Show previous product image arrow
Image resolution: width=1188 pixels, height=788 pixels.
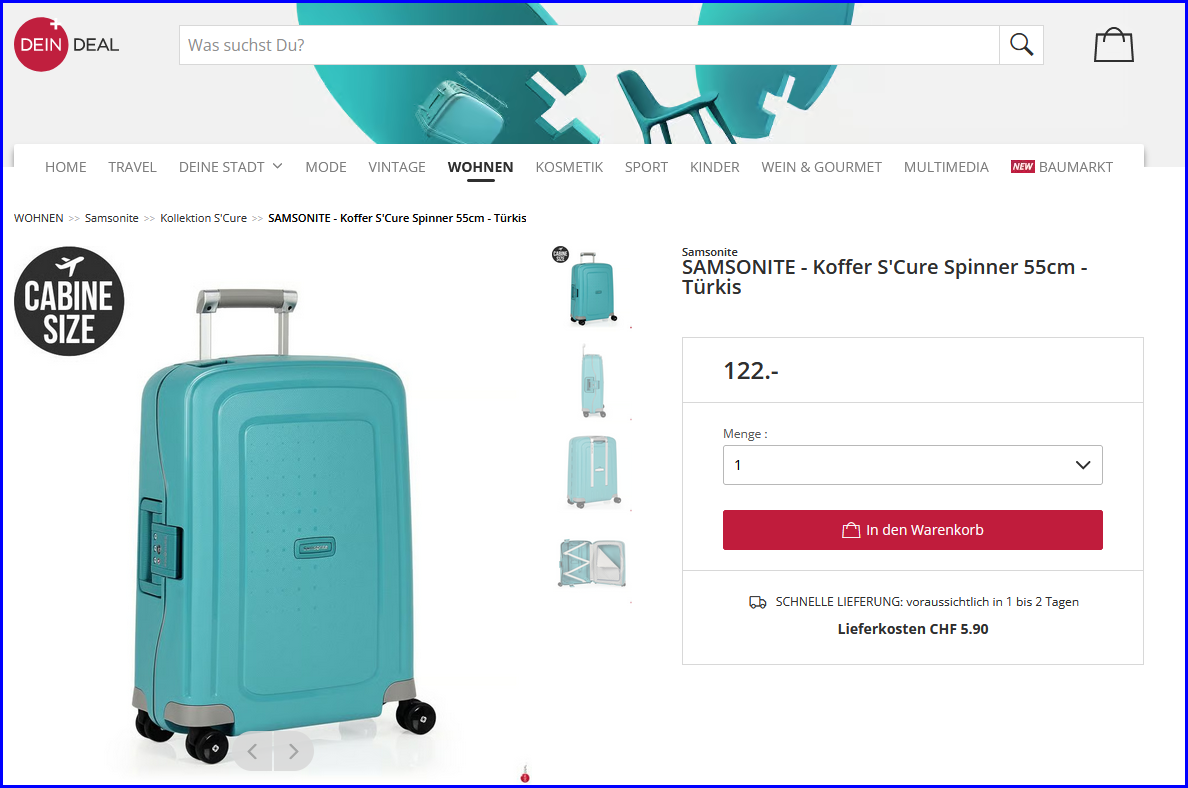[253, 752]
